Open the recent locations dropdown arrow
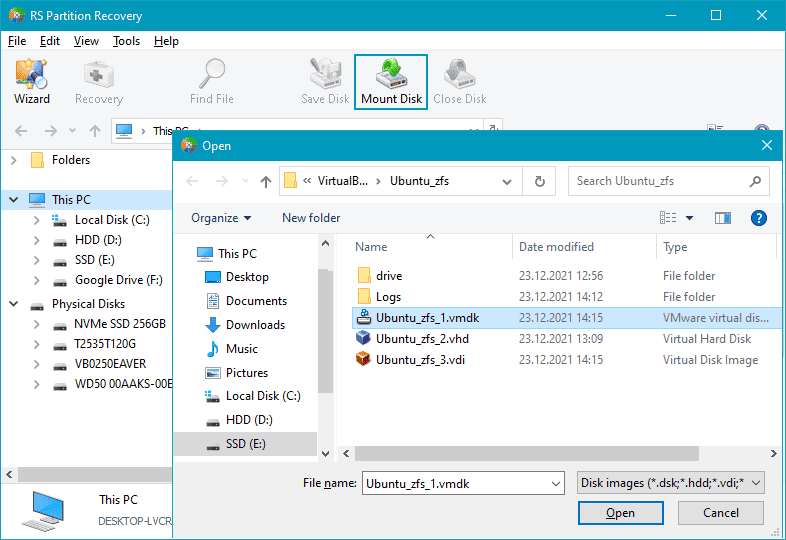This screenshot has width=786, height=540. click(x=245, y=181)
